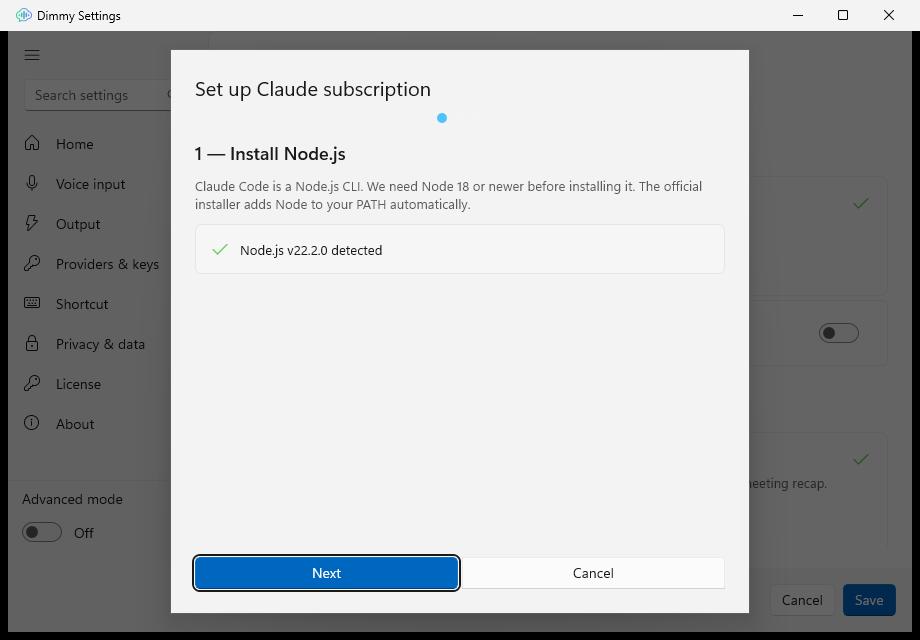The height and width of the screenshot is (640, 920).
Task: Click the 'Set up Claude subscription' title
Action: (313, 89)
